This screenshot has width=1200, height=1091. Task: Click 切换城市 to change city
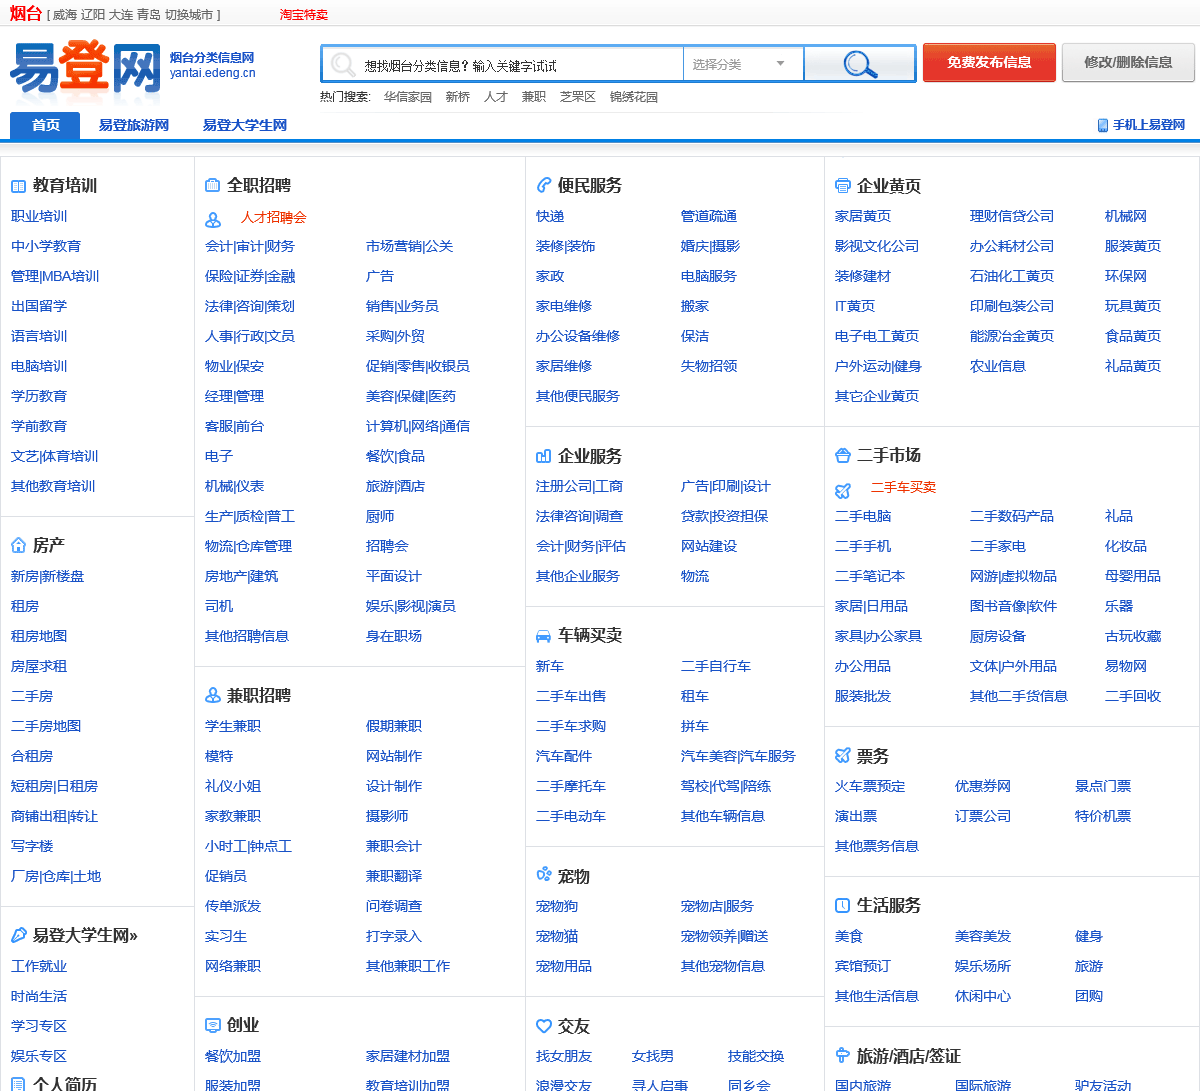coord(189,15)
